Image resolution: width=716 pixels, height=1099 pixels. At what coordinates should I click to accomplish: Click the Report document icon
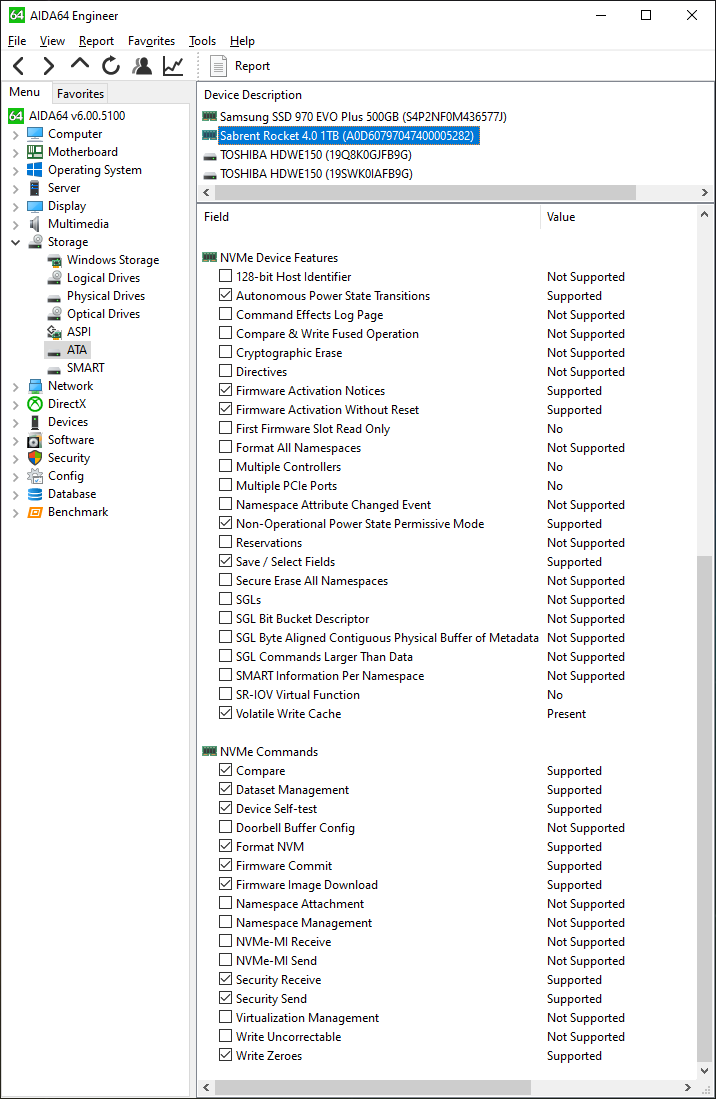(219, 66)
